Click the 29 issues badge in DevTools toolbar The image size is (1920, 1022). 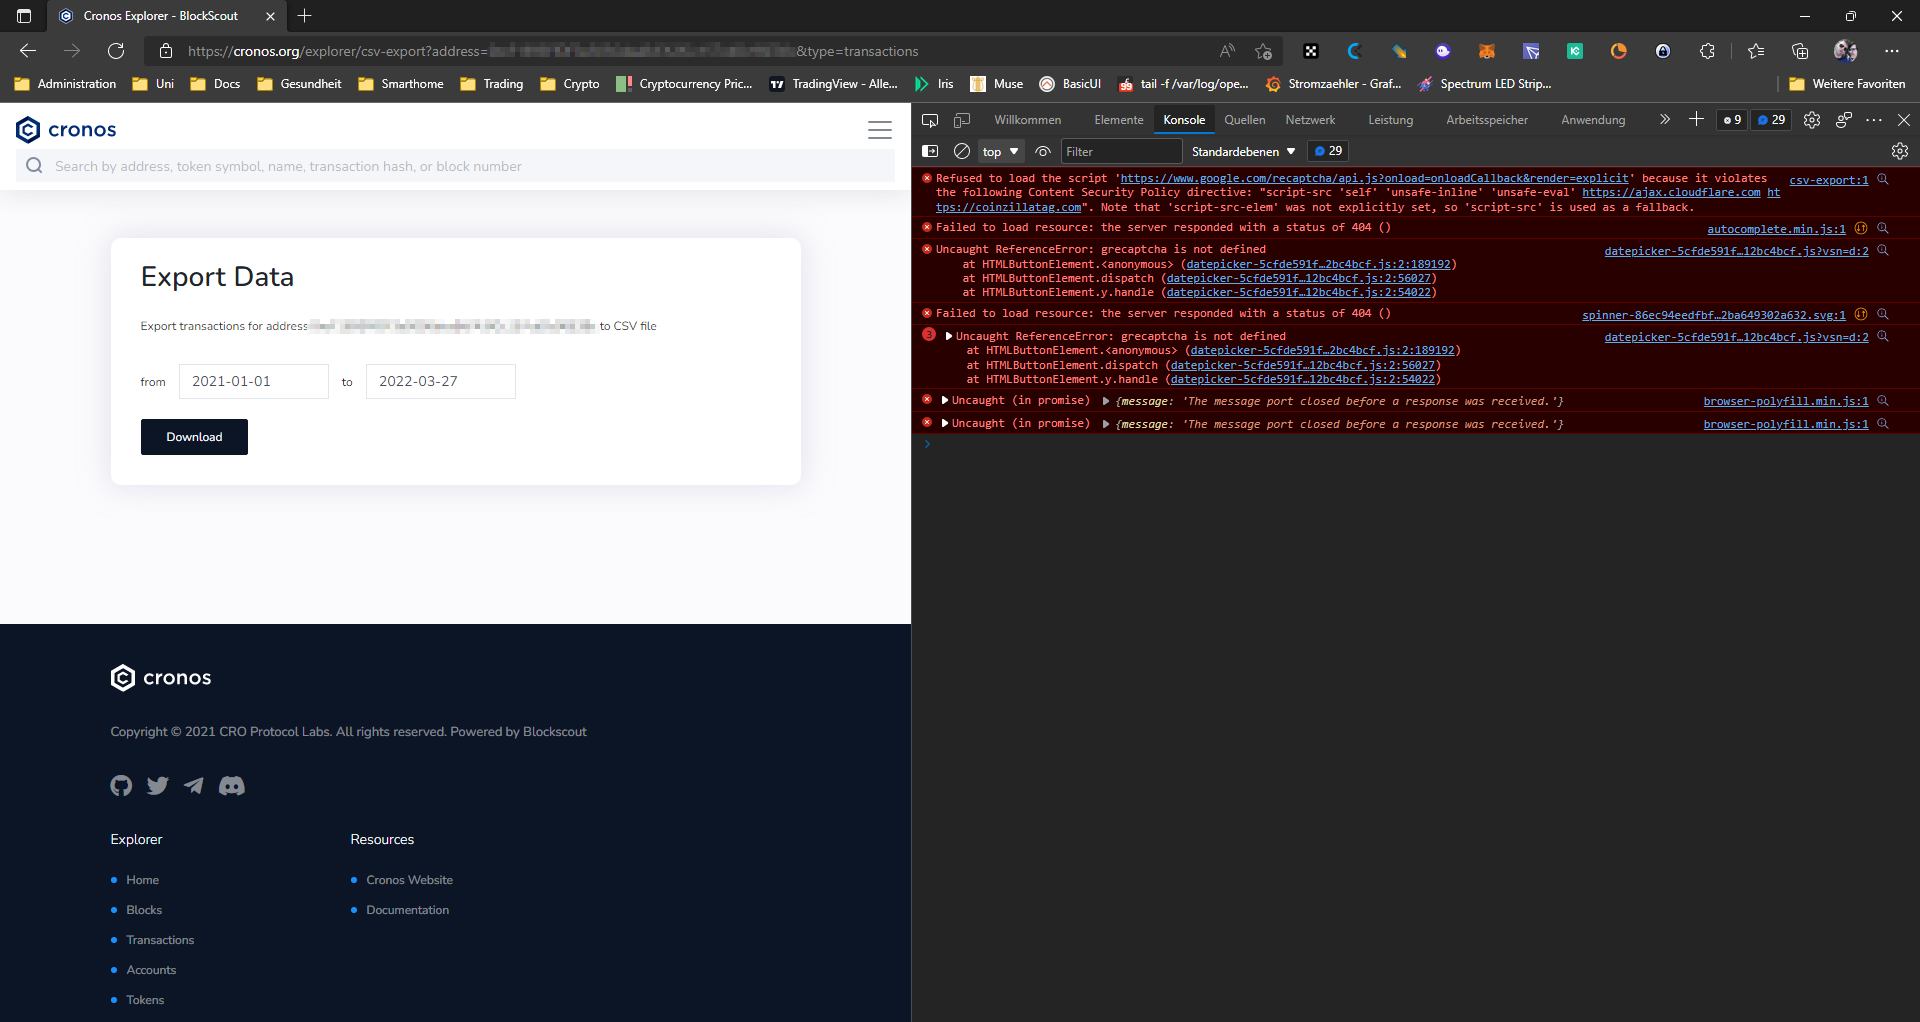coord(1772,120)
